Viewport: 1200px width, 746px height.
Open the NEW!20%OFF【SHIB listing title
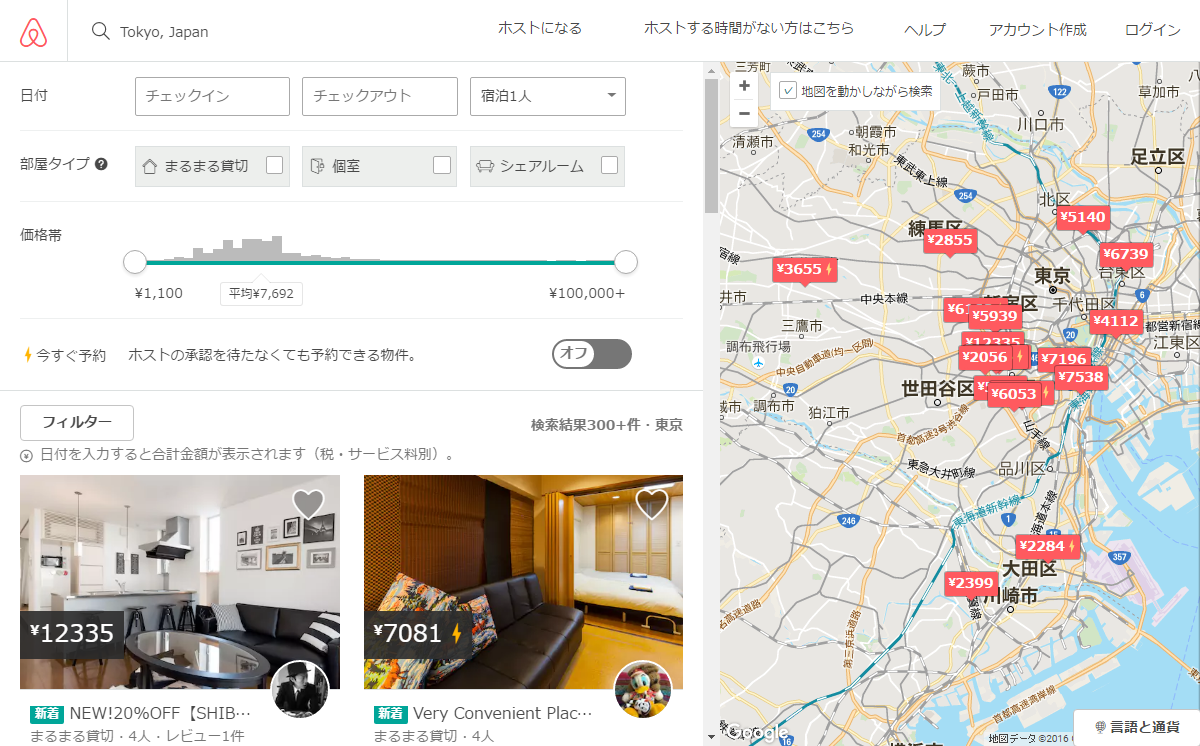(x=161, y=714)
